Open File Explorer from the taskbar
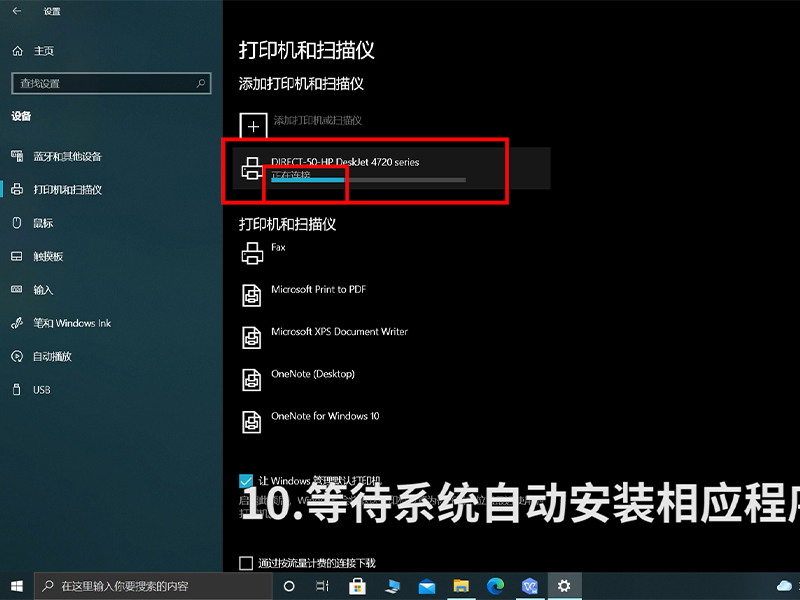800x600 pixels. tap(461, 586)
